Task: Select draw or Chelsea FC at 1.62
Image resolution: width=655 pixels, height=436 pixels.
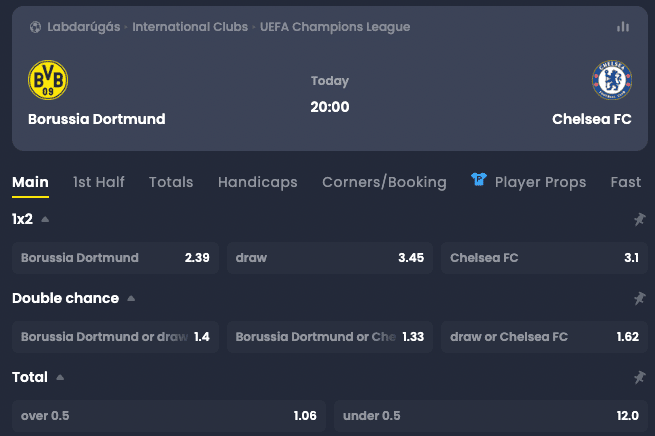Action: [x=544, y=337]
